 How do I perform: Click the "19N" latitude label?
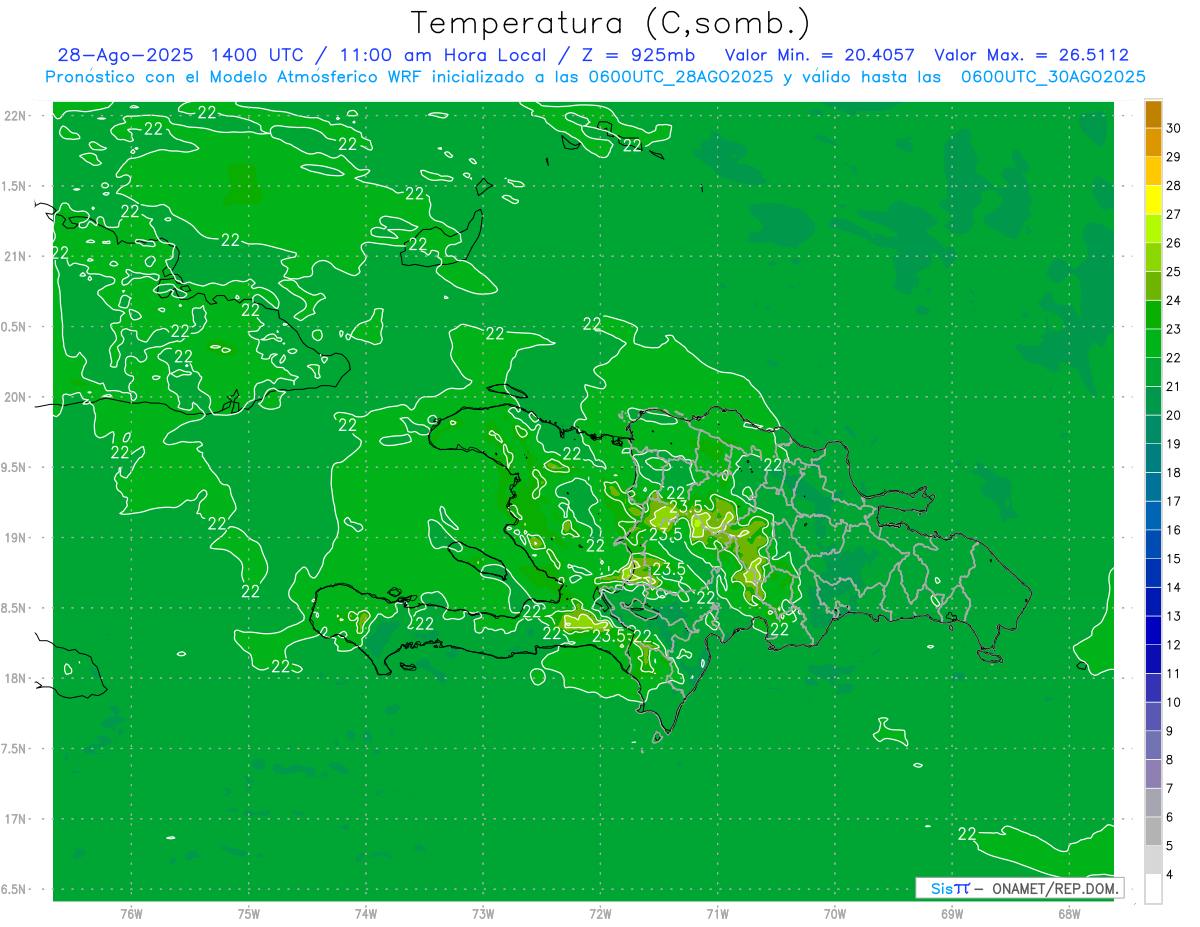pyautogui.click(x=16, y=537)
